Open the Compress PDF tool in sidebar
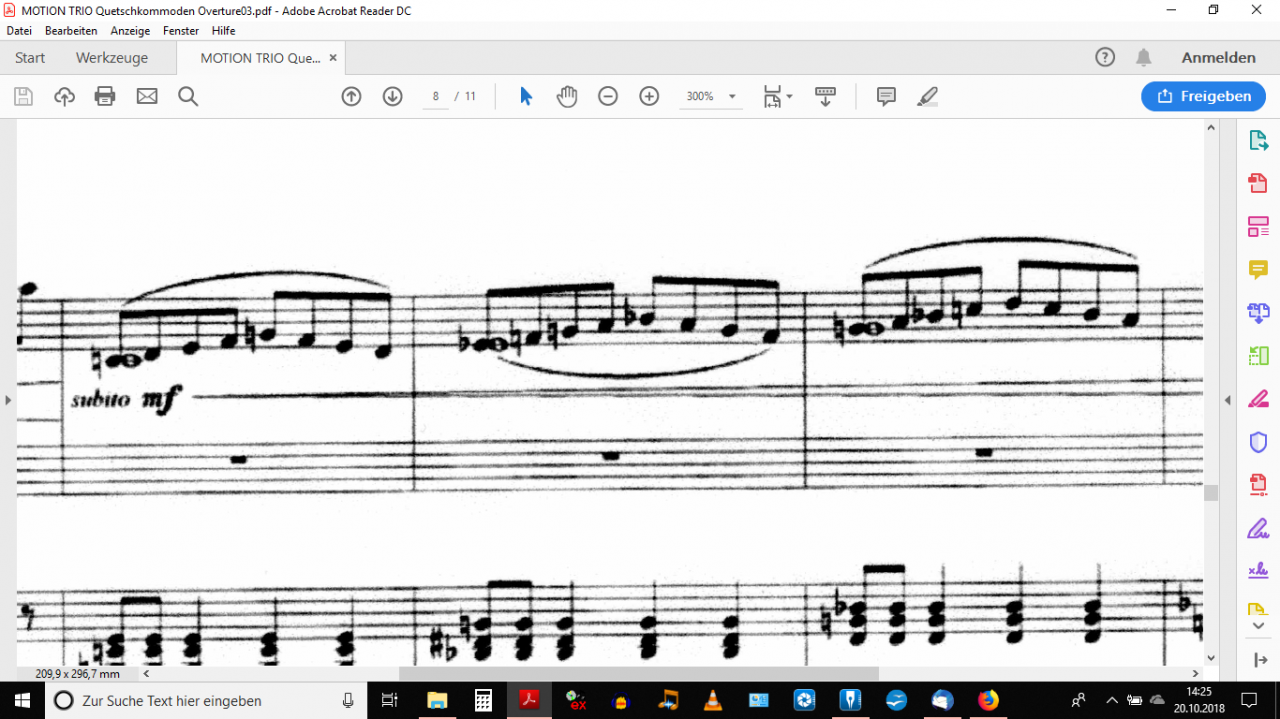The width and height of the screenshot is (1280, 719). coord(1258,484)
